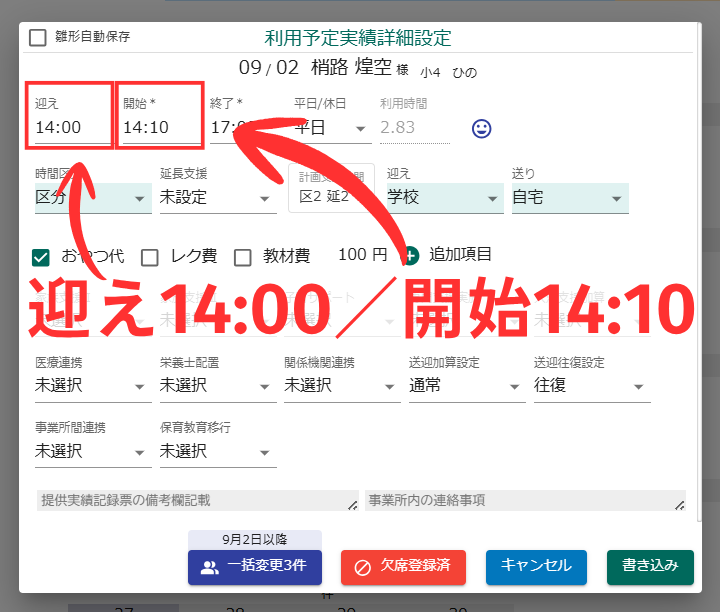Click the 一括変更3件 button
This screenshot has width=720, height=612.
255,567
